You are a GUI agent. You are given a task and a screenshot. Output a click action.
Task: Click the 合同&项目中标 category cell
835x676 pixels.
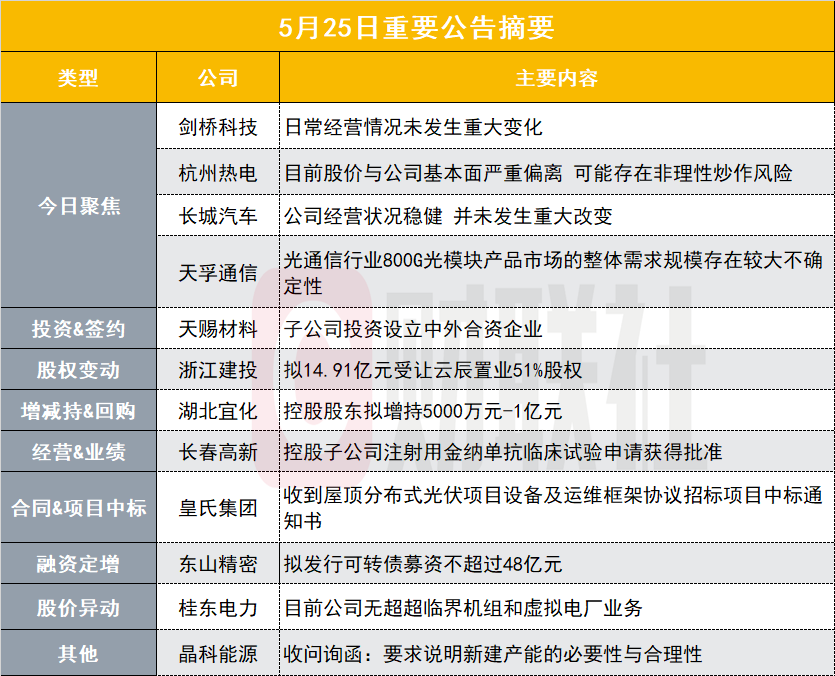click(x=78, y=508)
